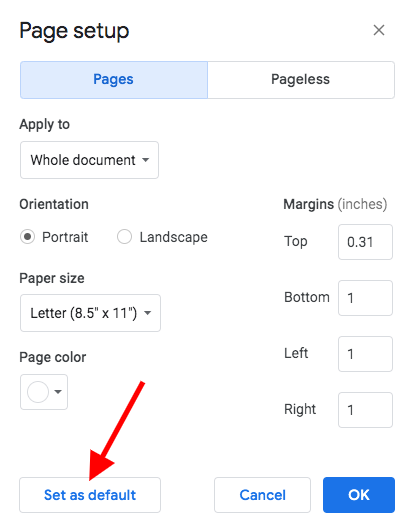Click the Set as default button

coord(90,495)
